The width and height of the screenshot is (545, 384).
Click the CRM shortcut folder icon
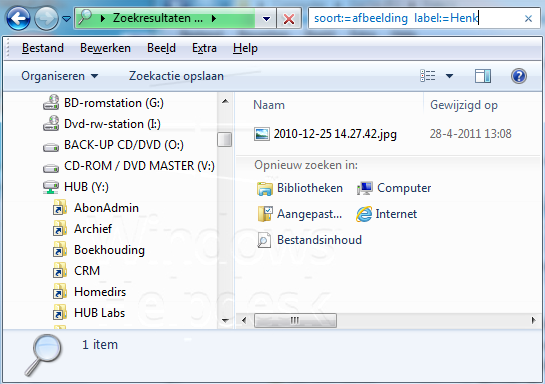[60, 270]
